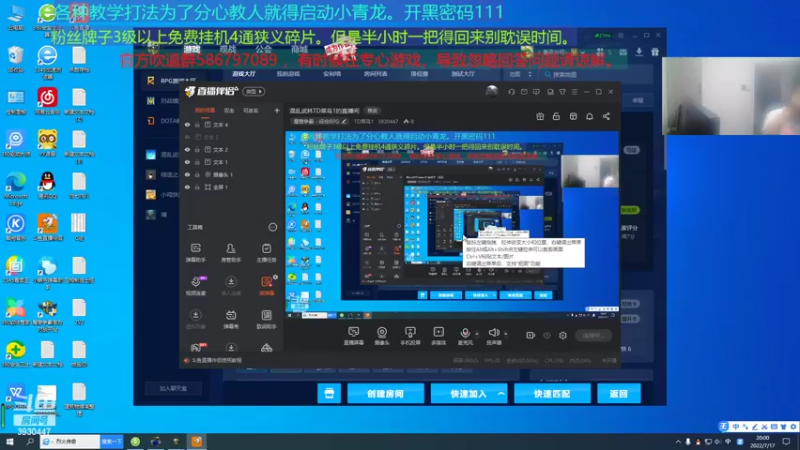
Task: Open the hamburger menu in 直播伴侣 title bar
Action: [x=574, y=92]
